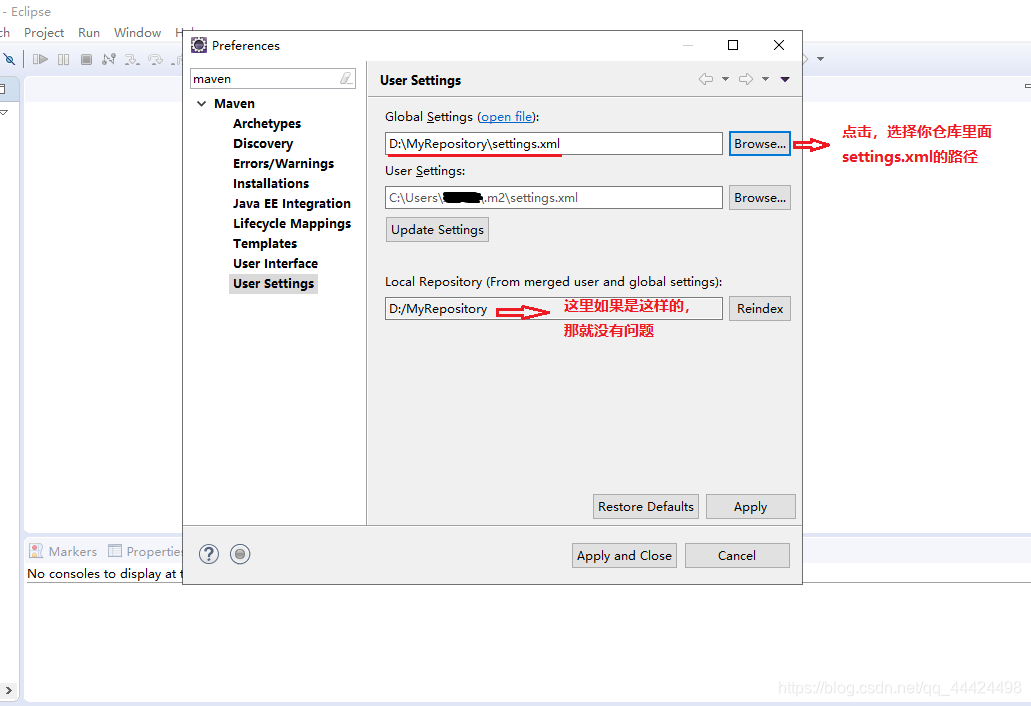Click Restore Defaults button

coord(646,507)
